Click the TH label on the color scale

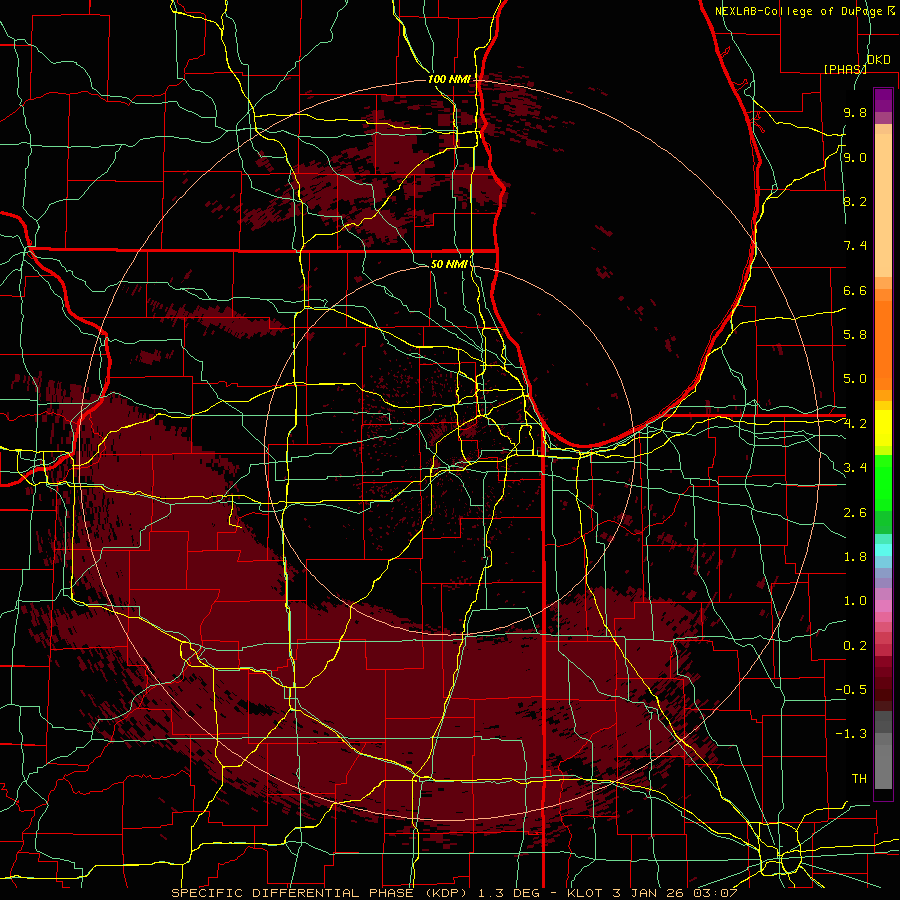[x=859, y=779]
